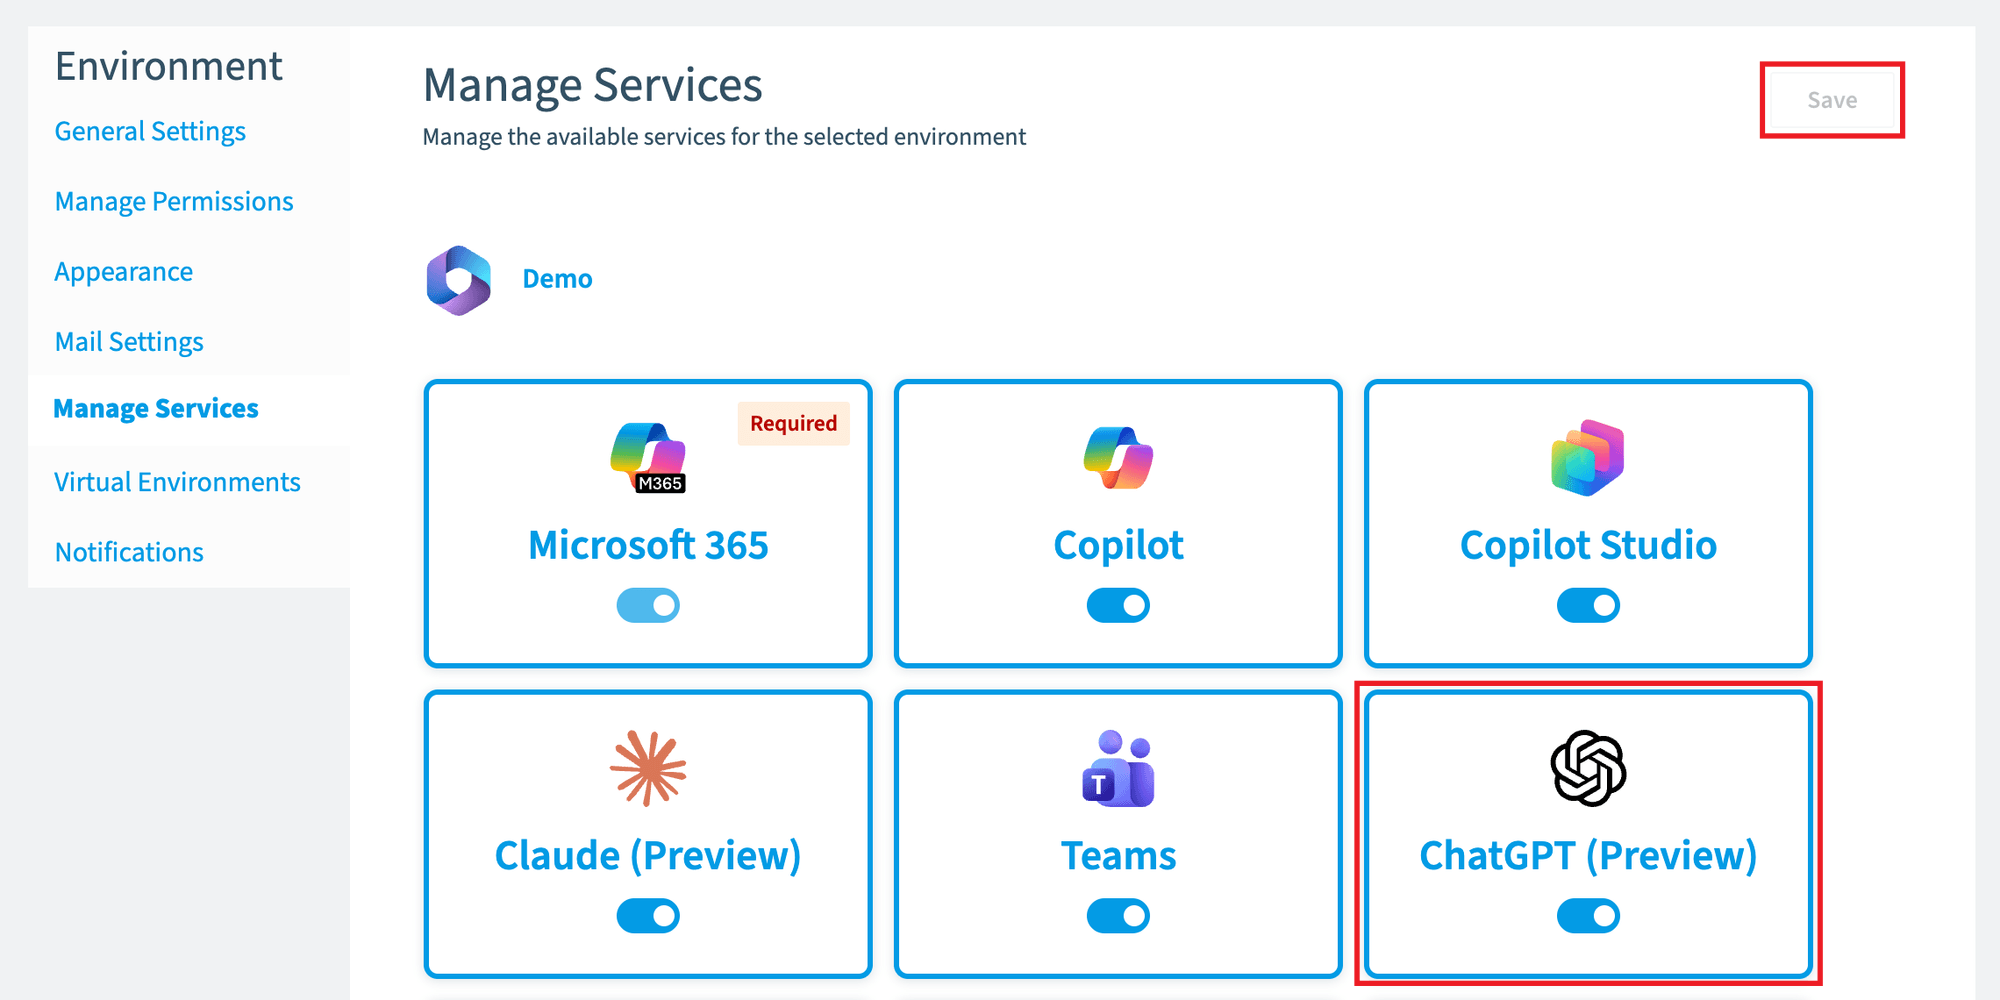Click the Manage Services page heading

[592, 85]
